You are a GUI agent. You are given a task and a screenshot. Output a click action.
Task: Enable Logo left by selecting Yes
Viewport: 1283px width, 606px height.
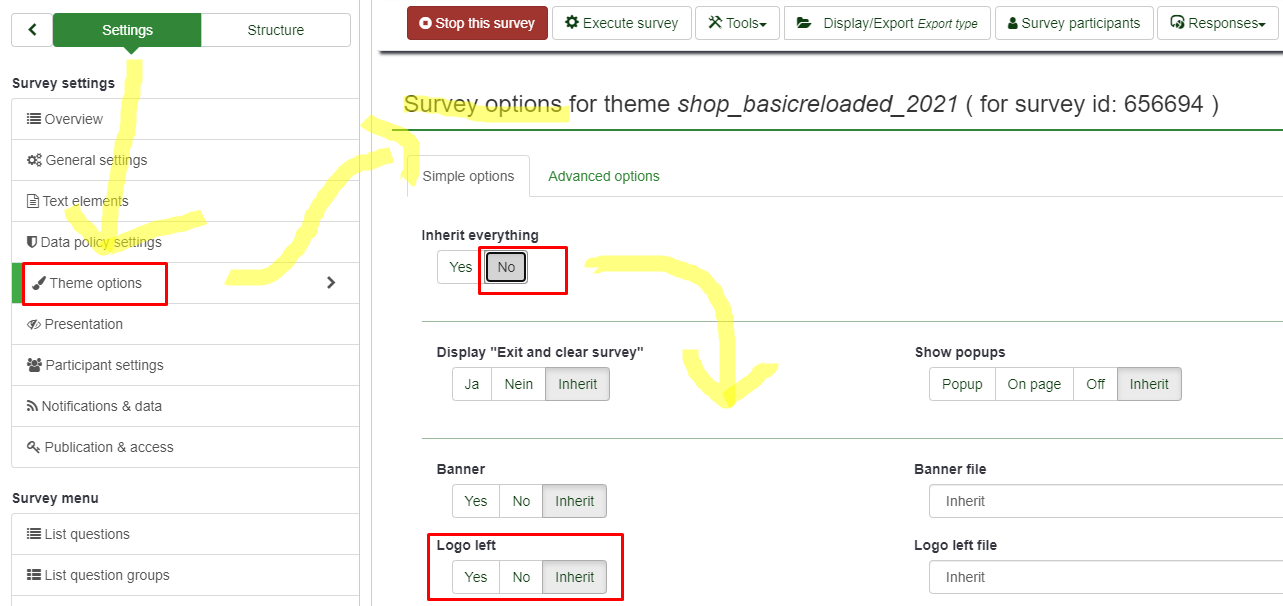(475, 577)
